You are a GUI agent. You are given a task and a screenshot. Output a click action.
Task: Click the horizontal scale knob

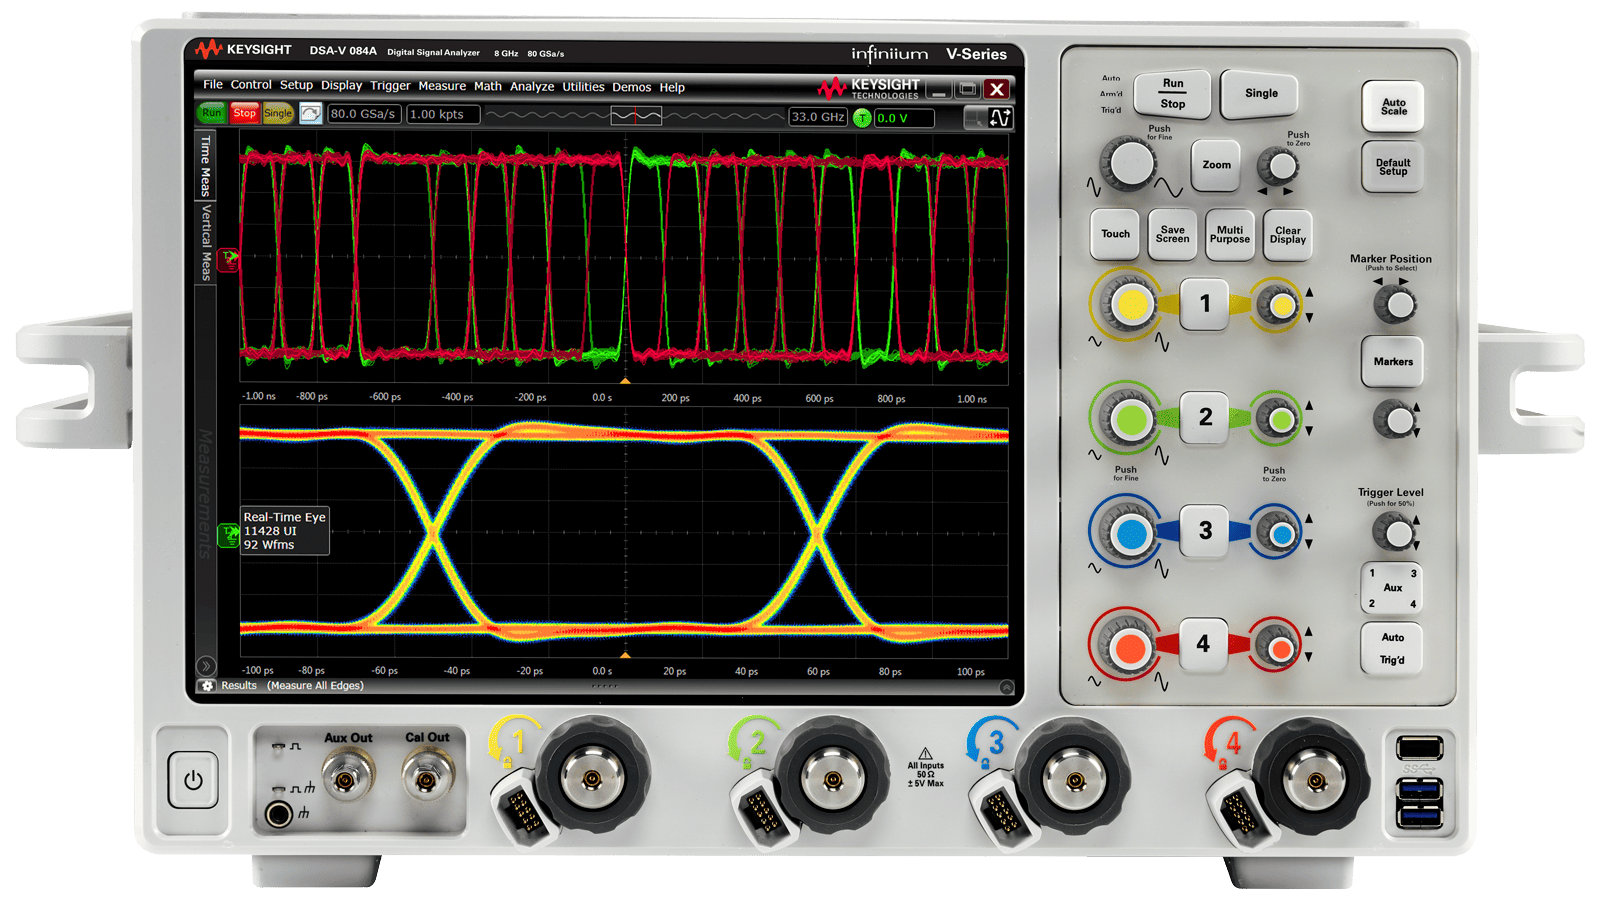(x=1131, y=163)
